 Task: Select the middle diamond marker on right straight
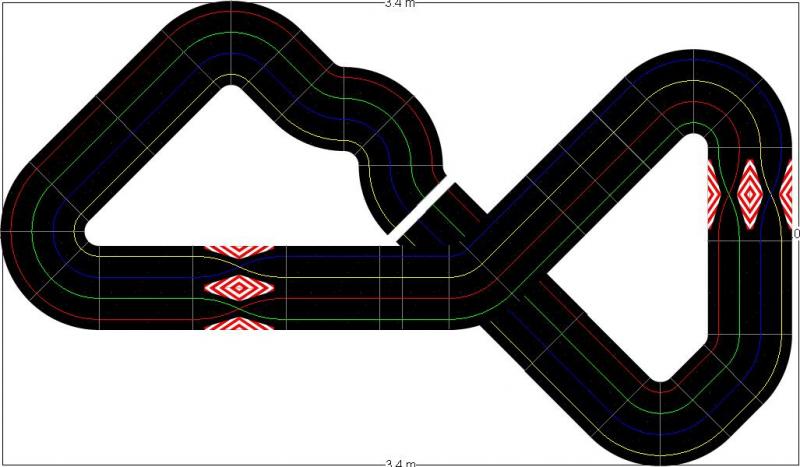pyautogui.click(x=749, y=193)
